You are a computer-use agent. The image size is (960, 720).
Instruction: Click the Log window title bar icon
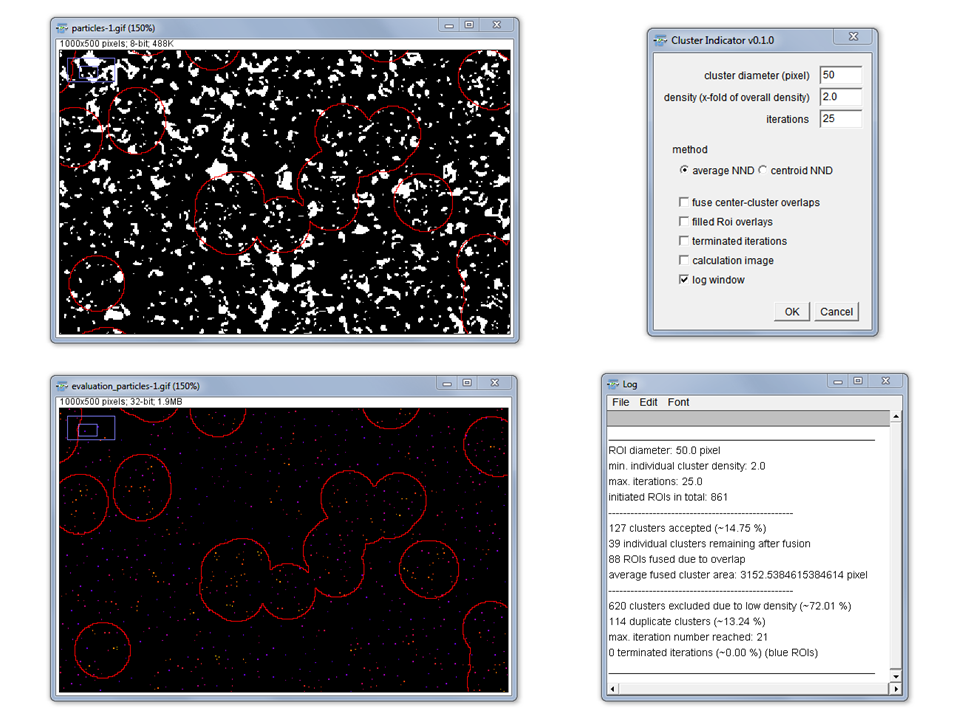click(613, 384)
